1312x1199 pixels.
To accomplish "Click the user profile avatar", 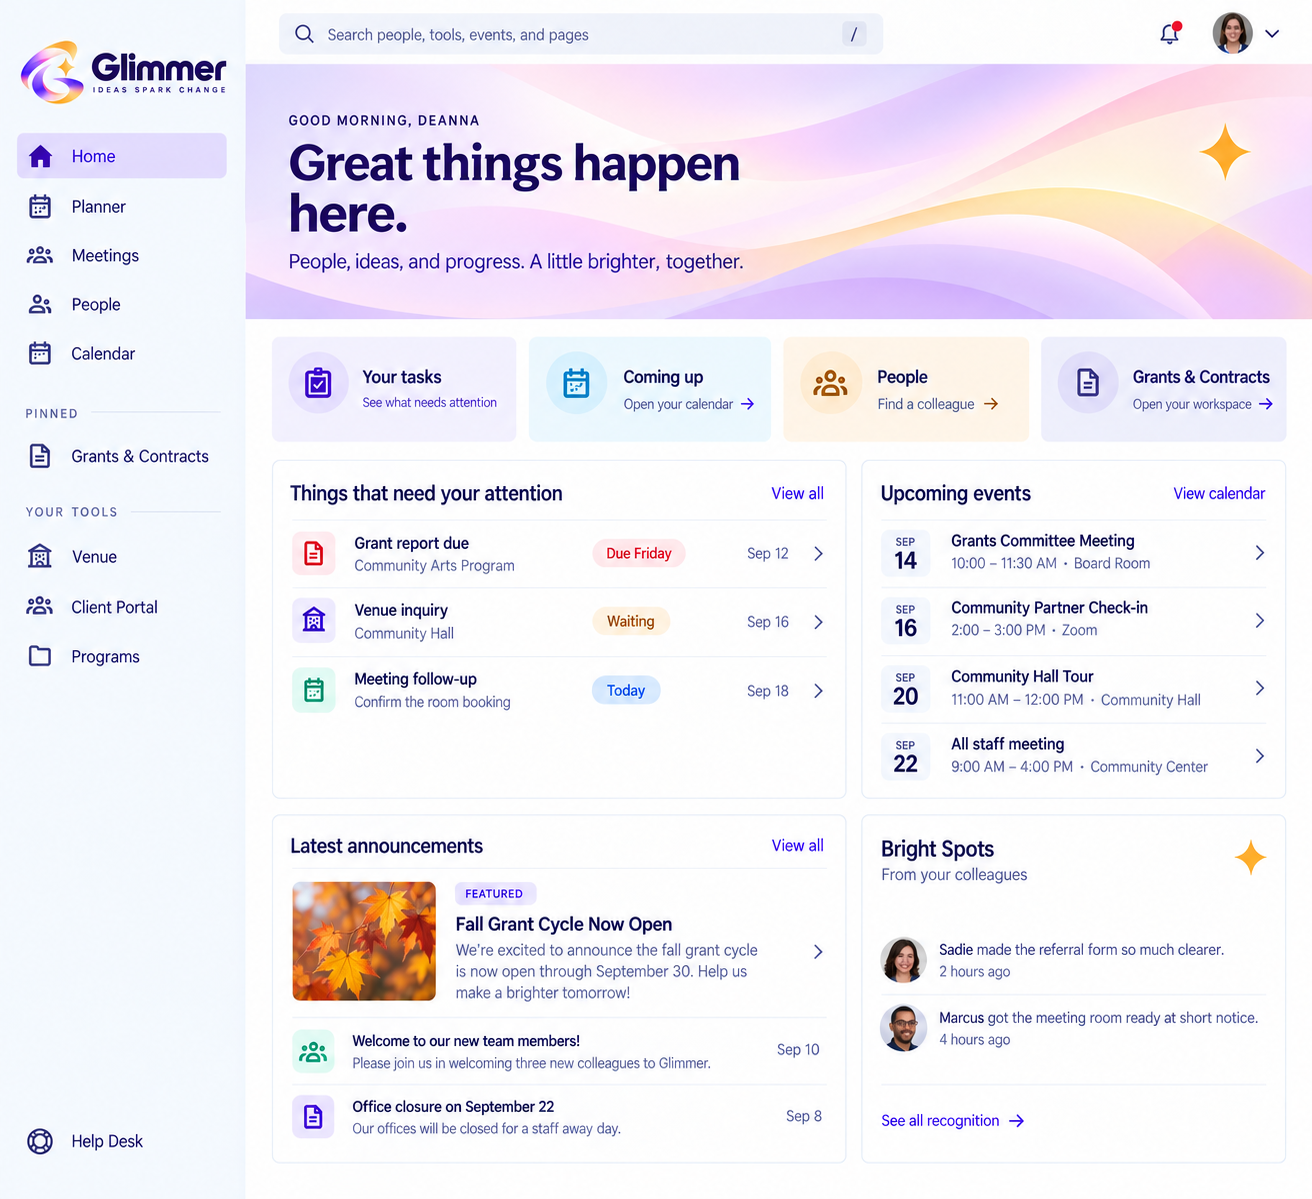I will click(1232, 34).
